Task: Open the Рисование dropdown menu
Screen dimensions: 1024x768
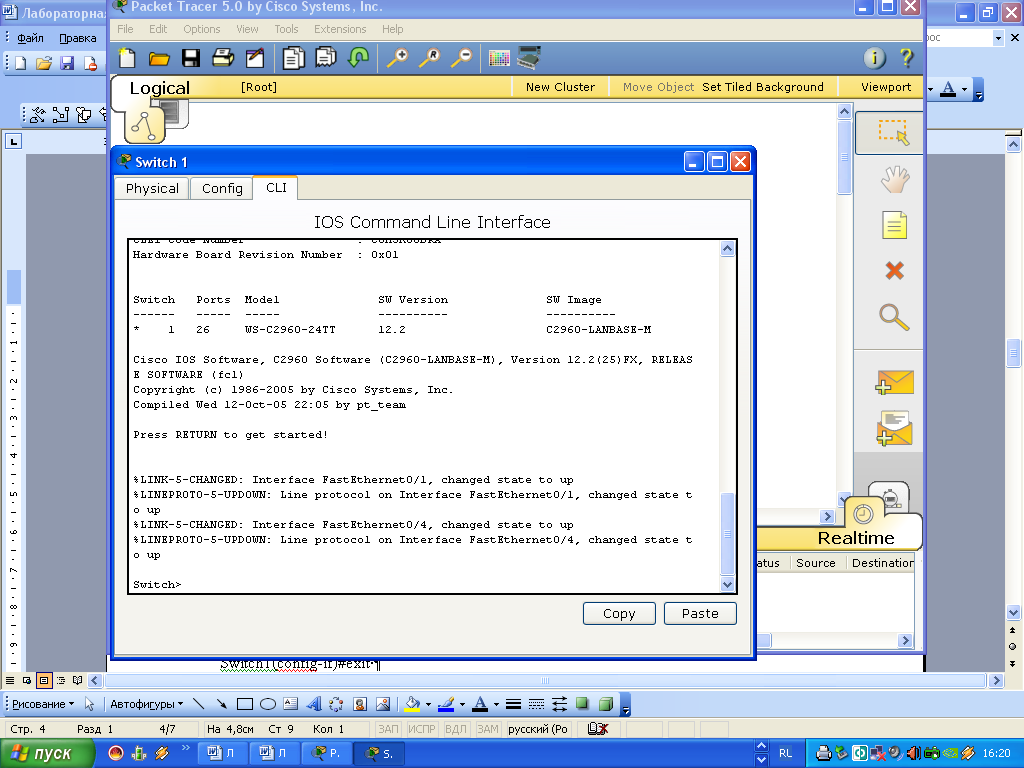Action: pyautogui.click(x=43, y=704)
